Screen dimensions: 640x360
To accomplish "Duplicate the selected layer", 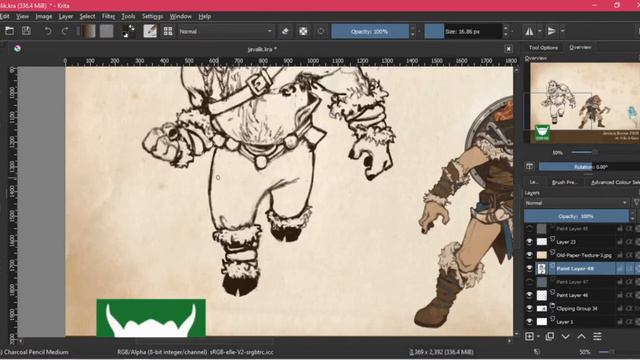I will point(549,336).
